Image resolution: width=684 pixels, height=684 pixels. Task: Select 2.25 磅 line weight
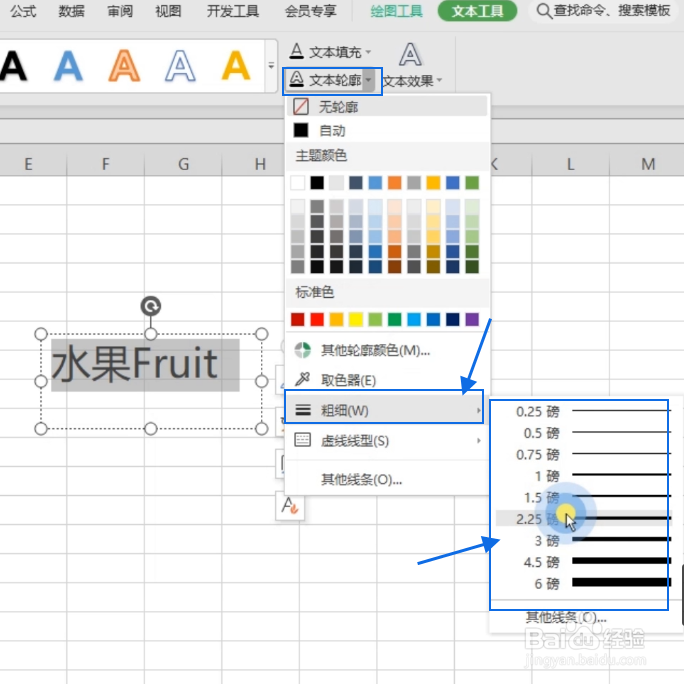coord(583,519)
